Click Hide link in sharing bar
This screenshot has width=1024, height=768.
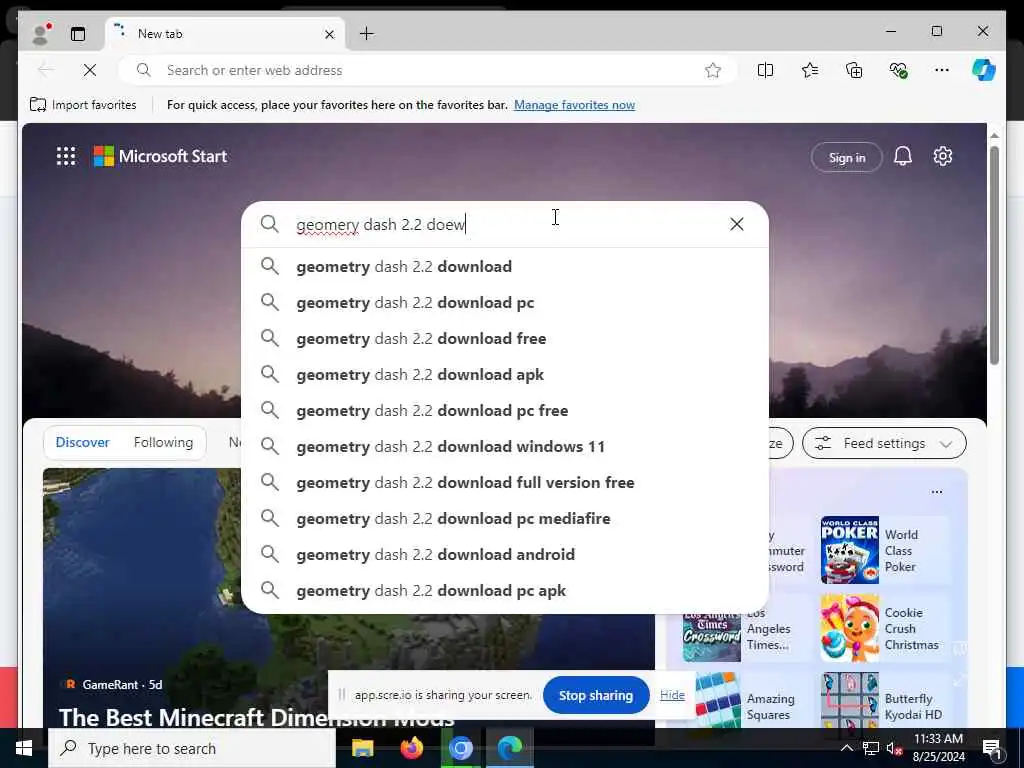[672, 695]
